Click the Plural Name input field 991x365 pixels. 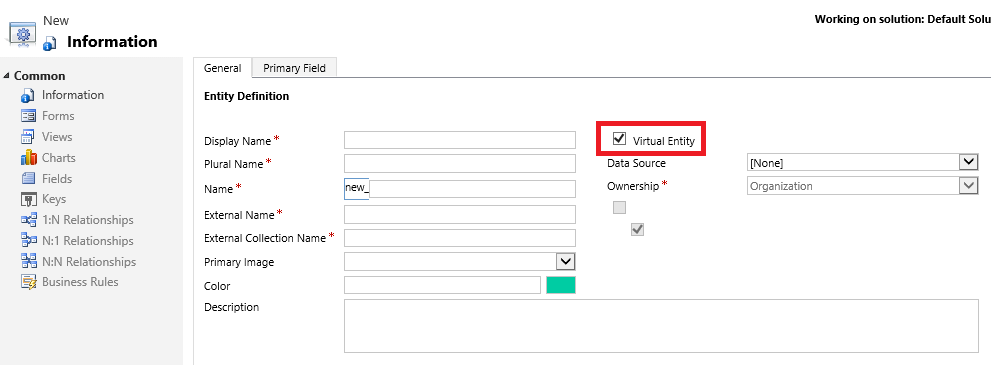pyautogui.click(x=459, y=164)
